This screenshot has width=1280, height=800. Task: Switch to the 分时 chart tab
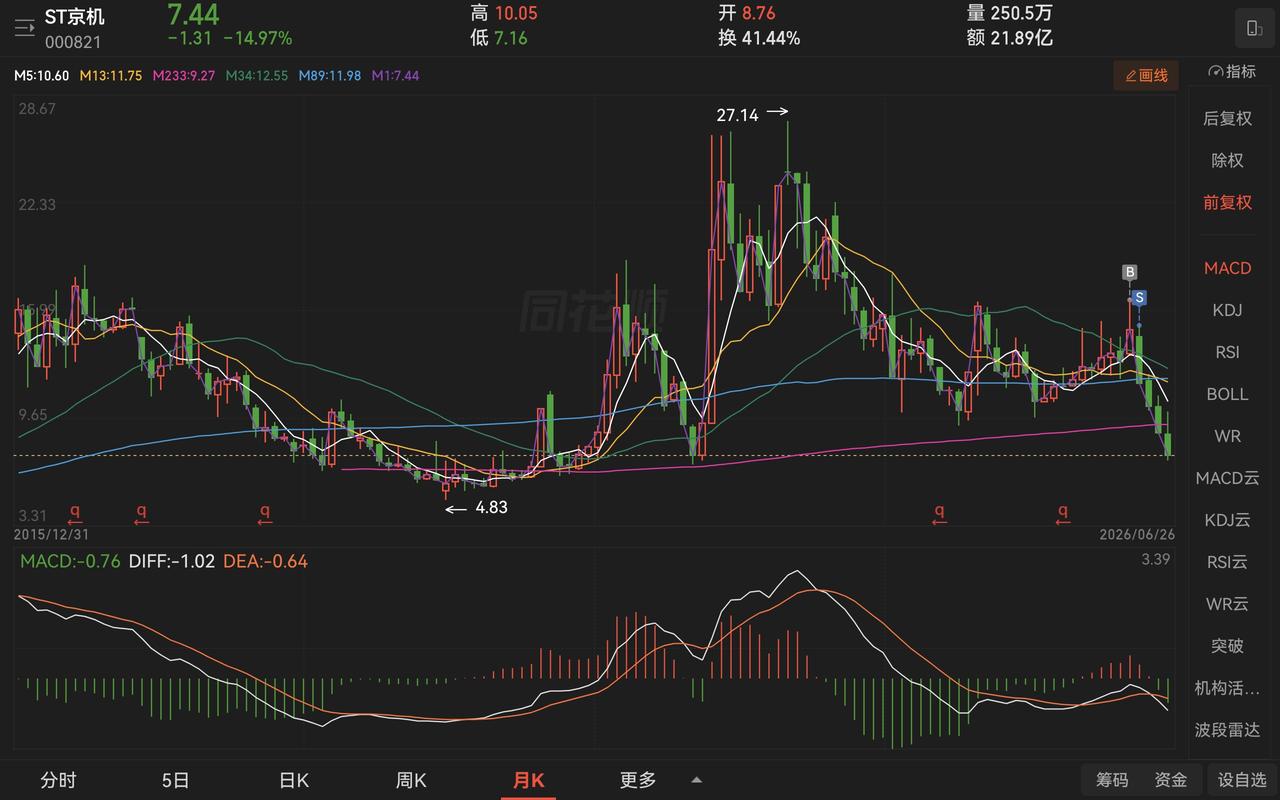point(58,780)
